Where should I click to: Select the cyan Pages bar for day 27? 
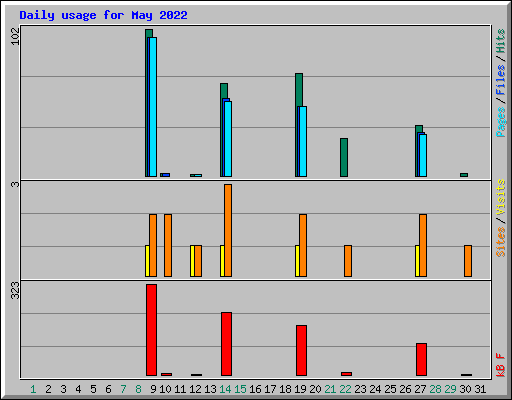coord(423,155)
